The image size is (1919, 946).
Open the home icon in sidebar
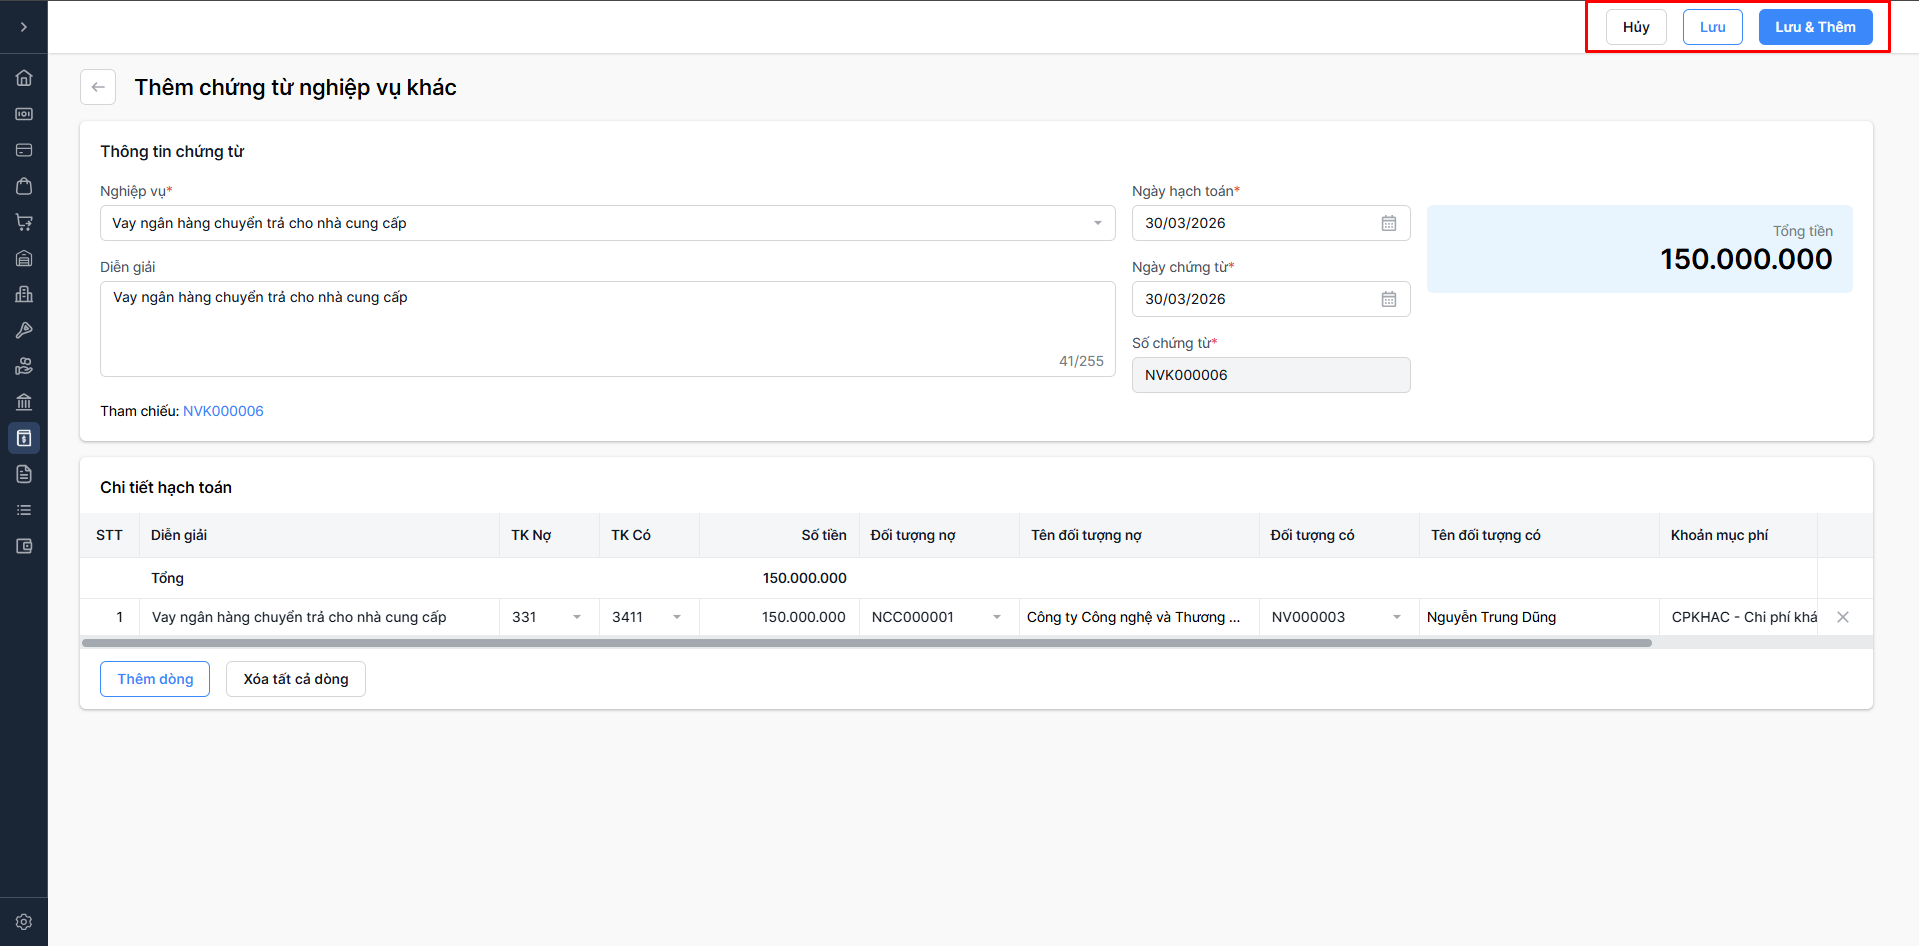24,78
